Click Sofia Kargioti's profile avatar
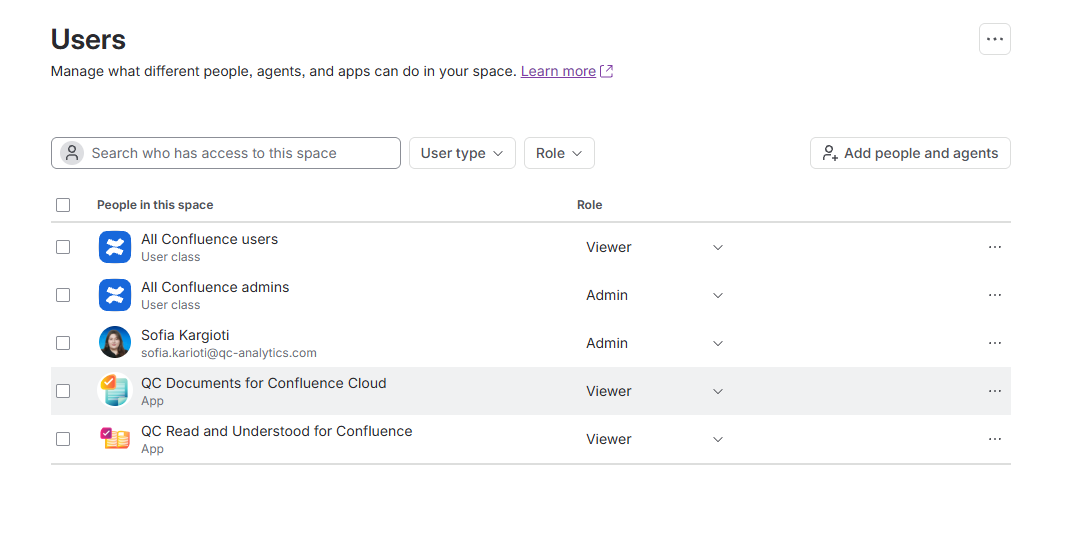Image resolution: width=1084 pixels, height=547 pixels. (115, 343)
